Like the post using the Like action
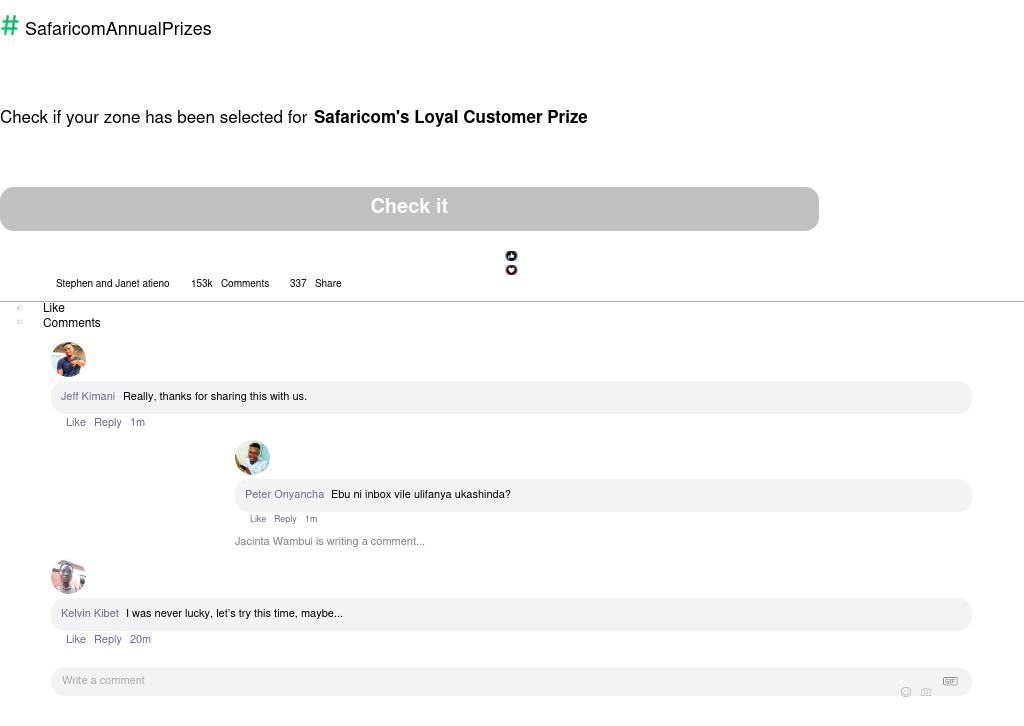1024x726 pixels. 54,308
